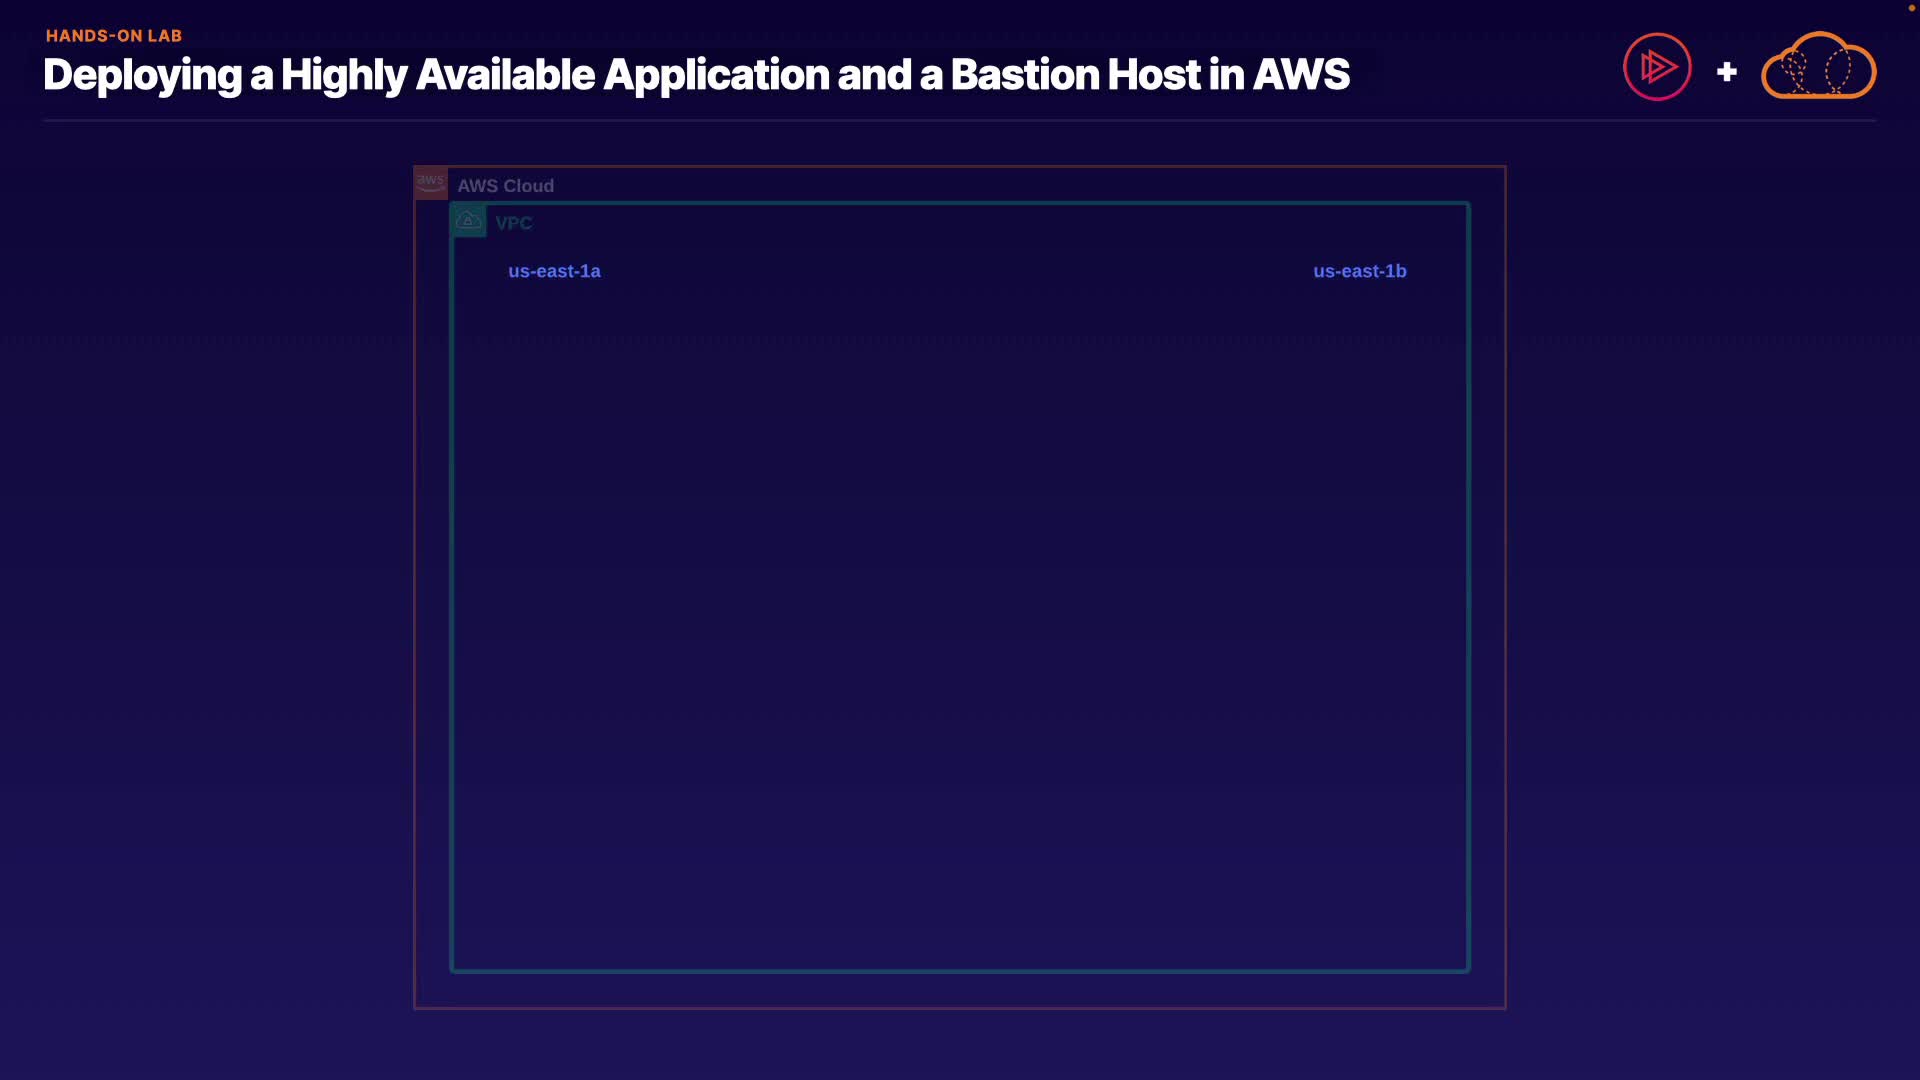Screen dimensions: 1920x1080
Task: Click the word 'Deploying' in the title
Action: [142, 75]
